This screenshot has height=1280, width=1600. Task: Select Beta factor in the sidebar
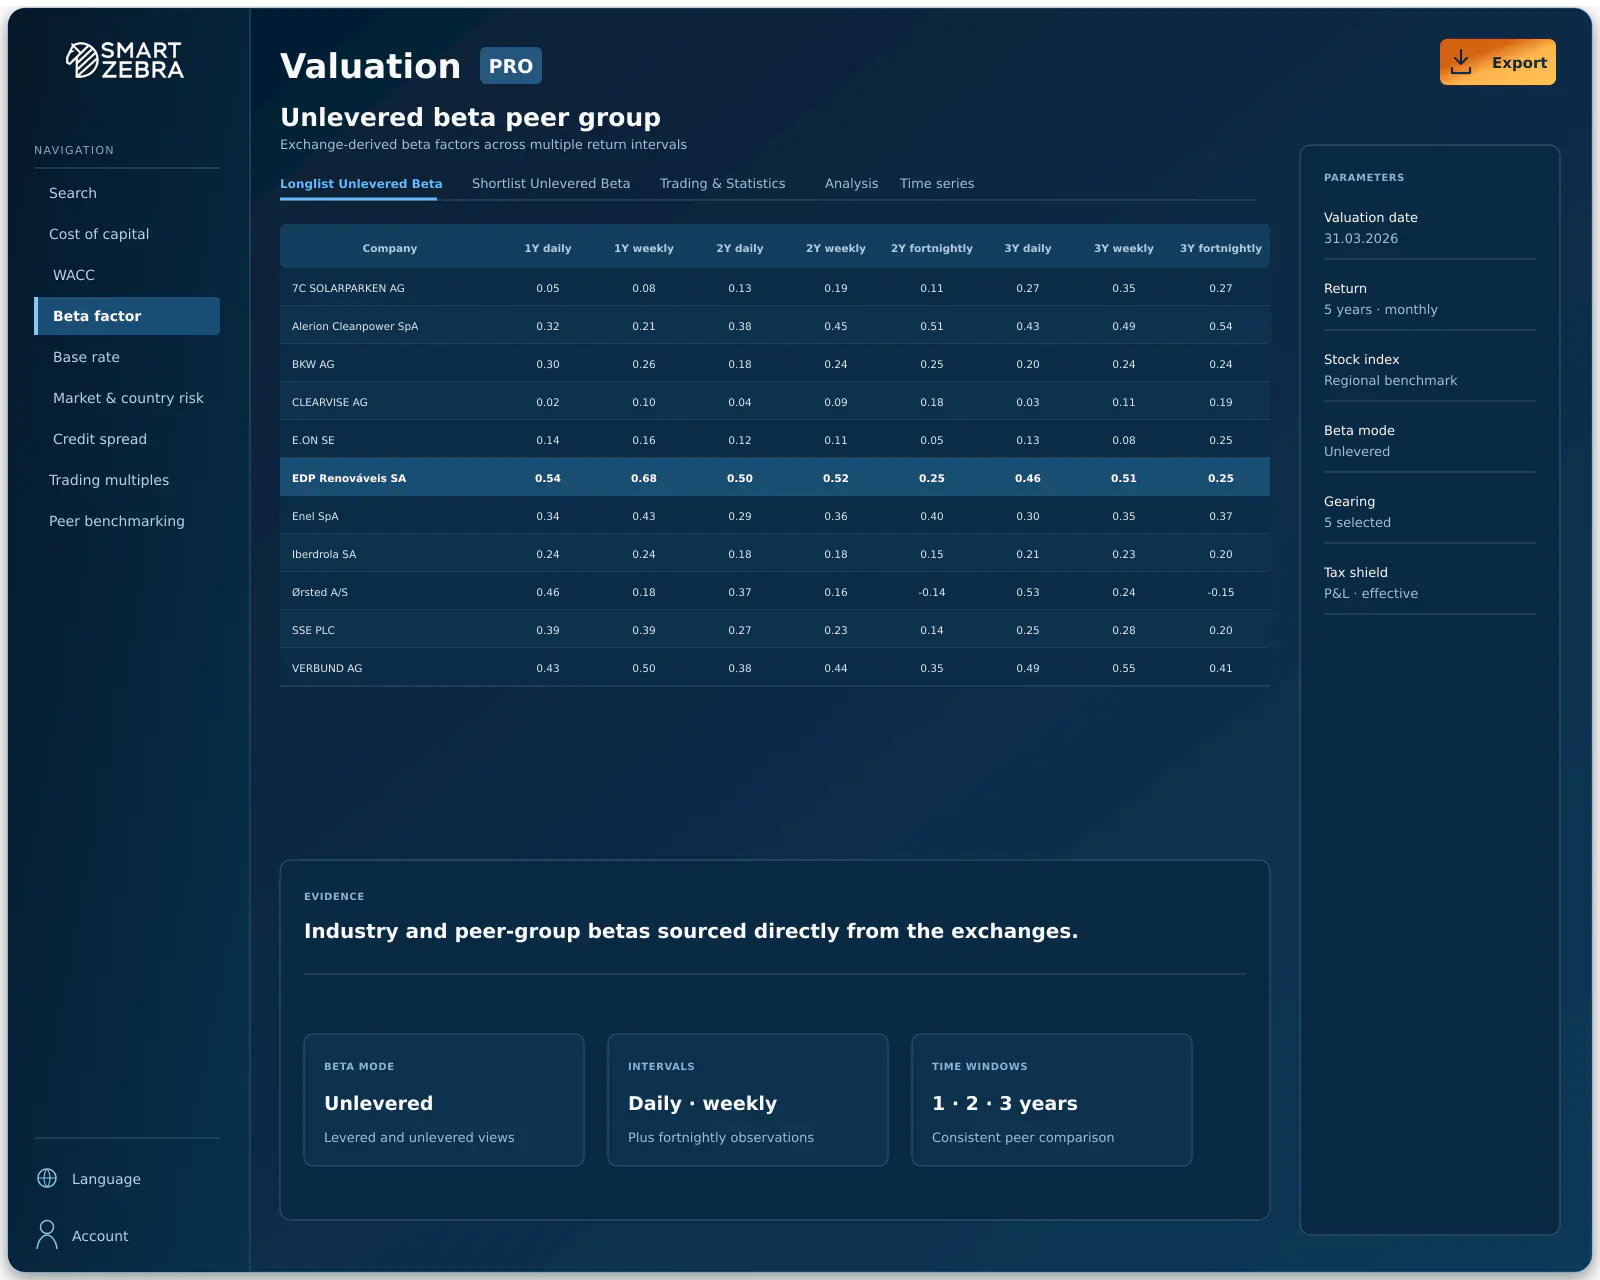tap(127, 316)
